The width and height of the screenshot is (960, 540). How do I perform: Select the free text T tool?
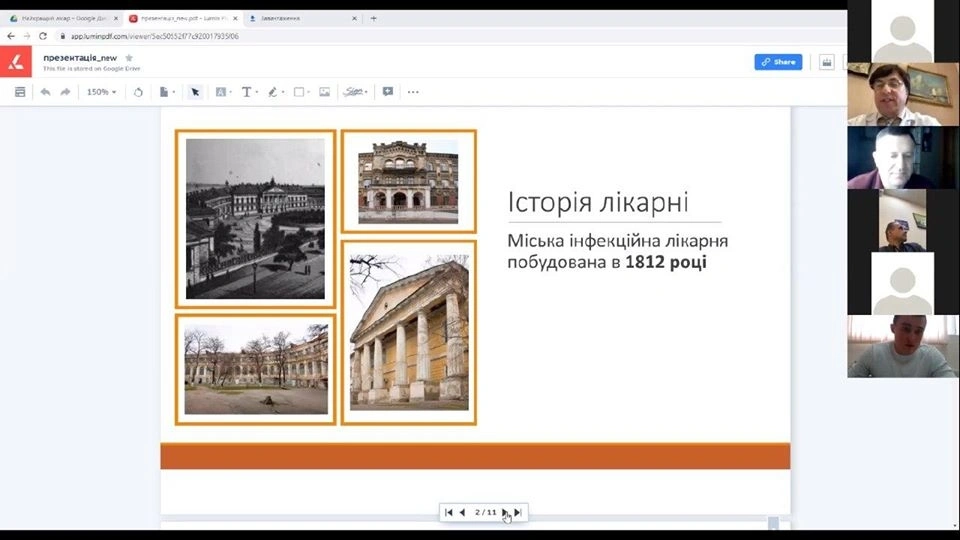(246, 92)
